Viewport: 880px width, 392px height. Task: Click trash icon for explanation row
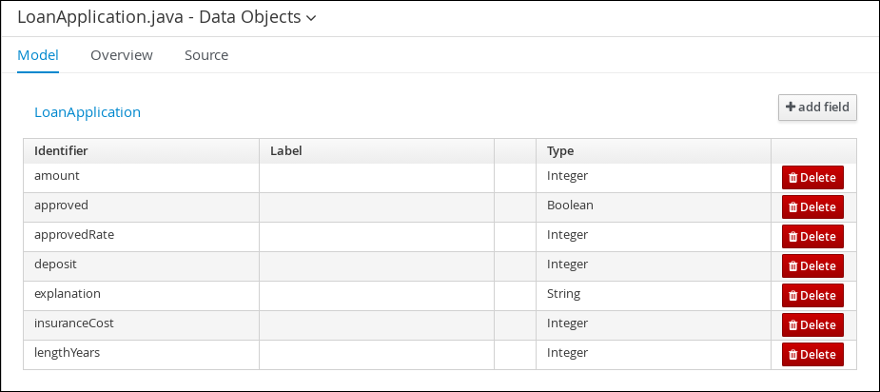793,296
